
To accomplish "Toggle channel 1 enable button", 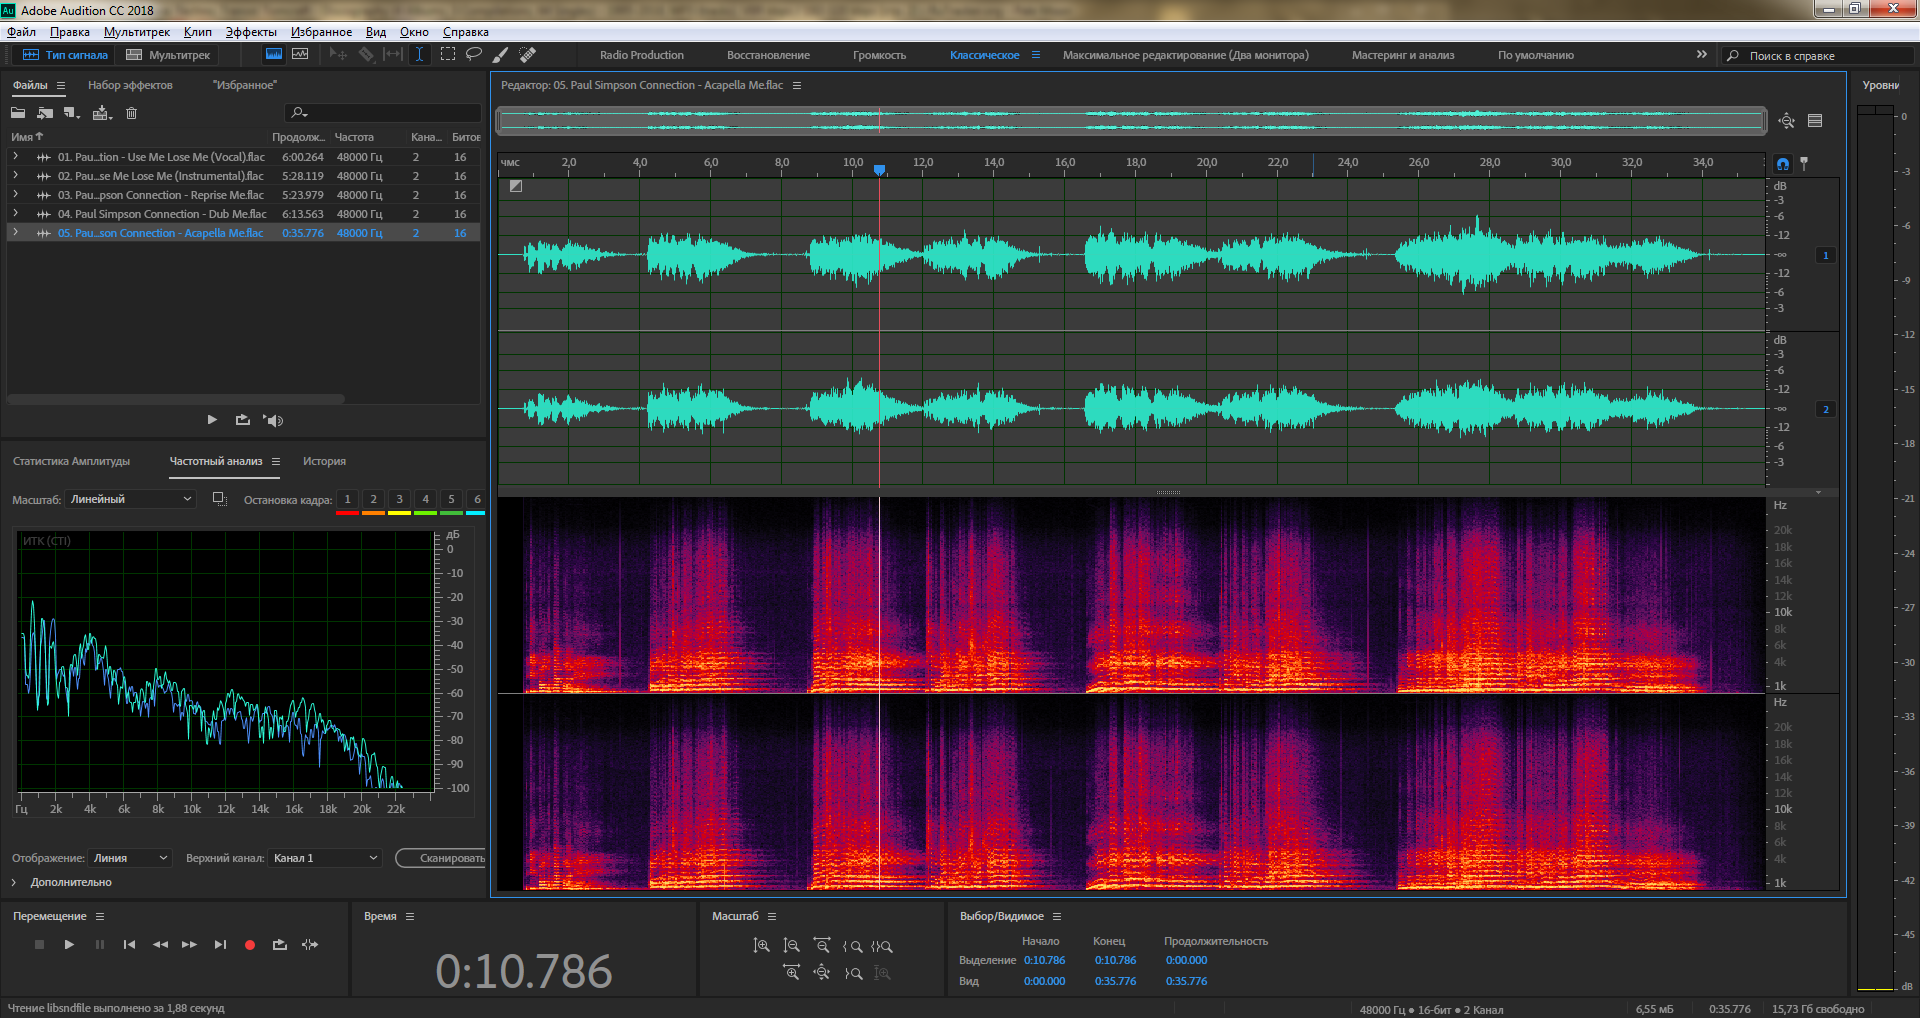I will pos(1826,255).
